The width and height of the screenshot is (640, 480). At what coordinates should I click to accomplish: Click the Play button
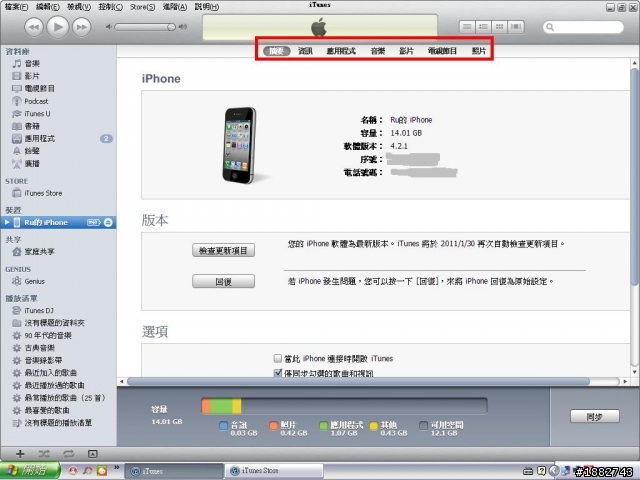click(x=58, y=27)
